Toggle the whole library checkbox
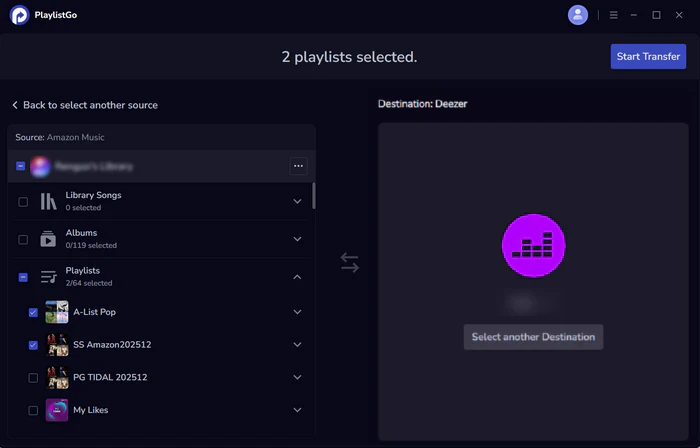700x448 pixels. pyautogui.click(x=21, y=166)
